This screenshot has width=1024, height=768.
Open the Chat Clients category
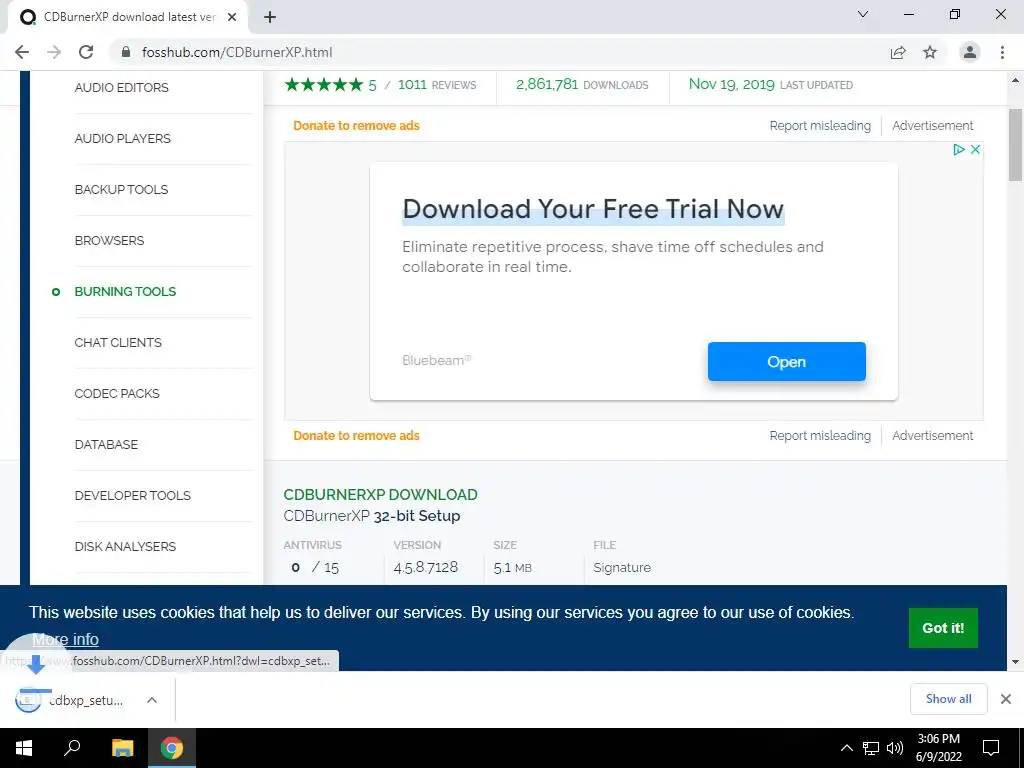tap(118, 342)
